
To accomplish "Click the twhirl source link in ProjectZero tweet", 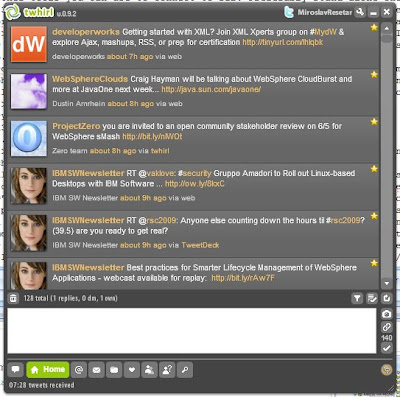I will [x=160, y=151].
